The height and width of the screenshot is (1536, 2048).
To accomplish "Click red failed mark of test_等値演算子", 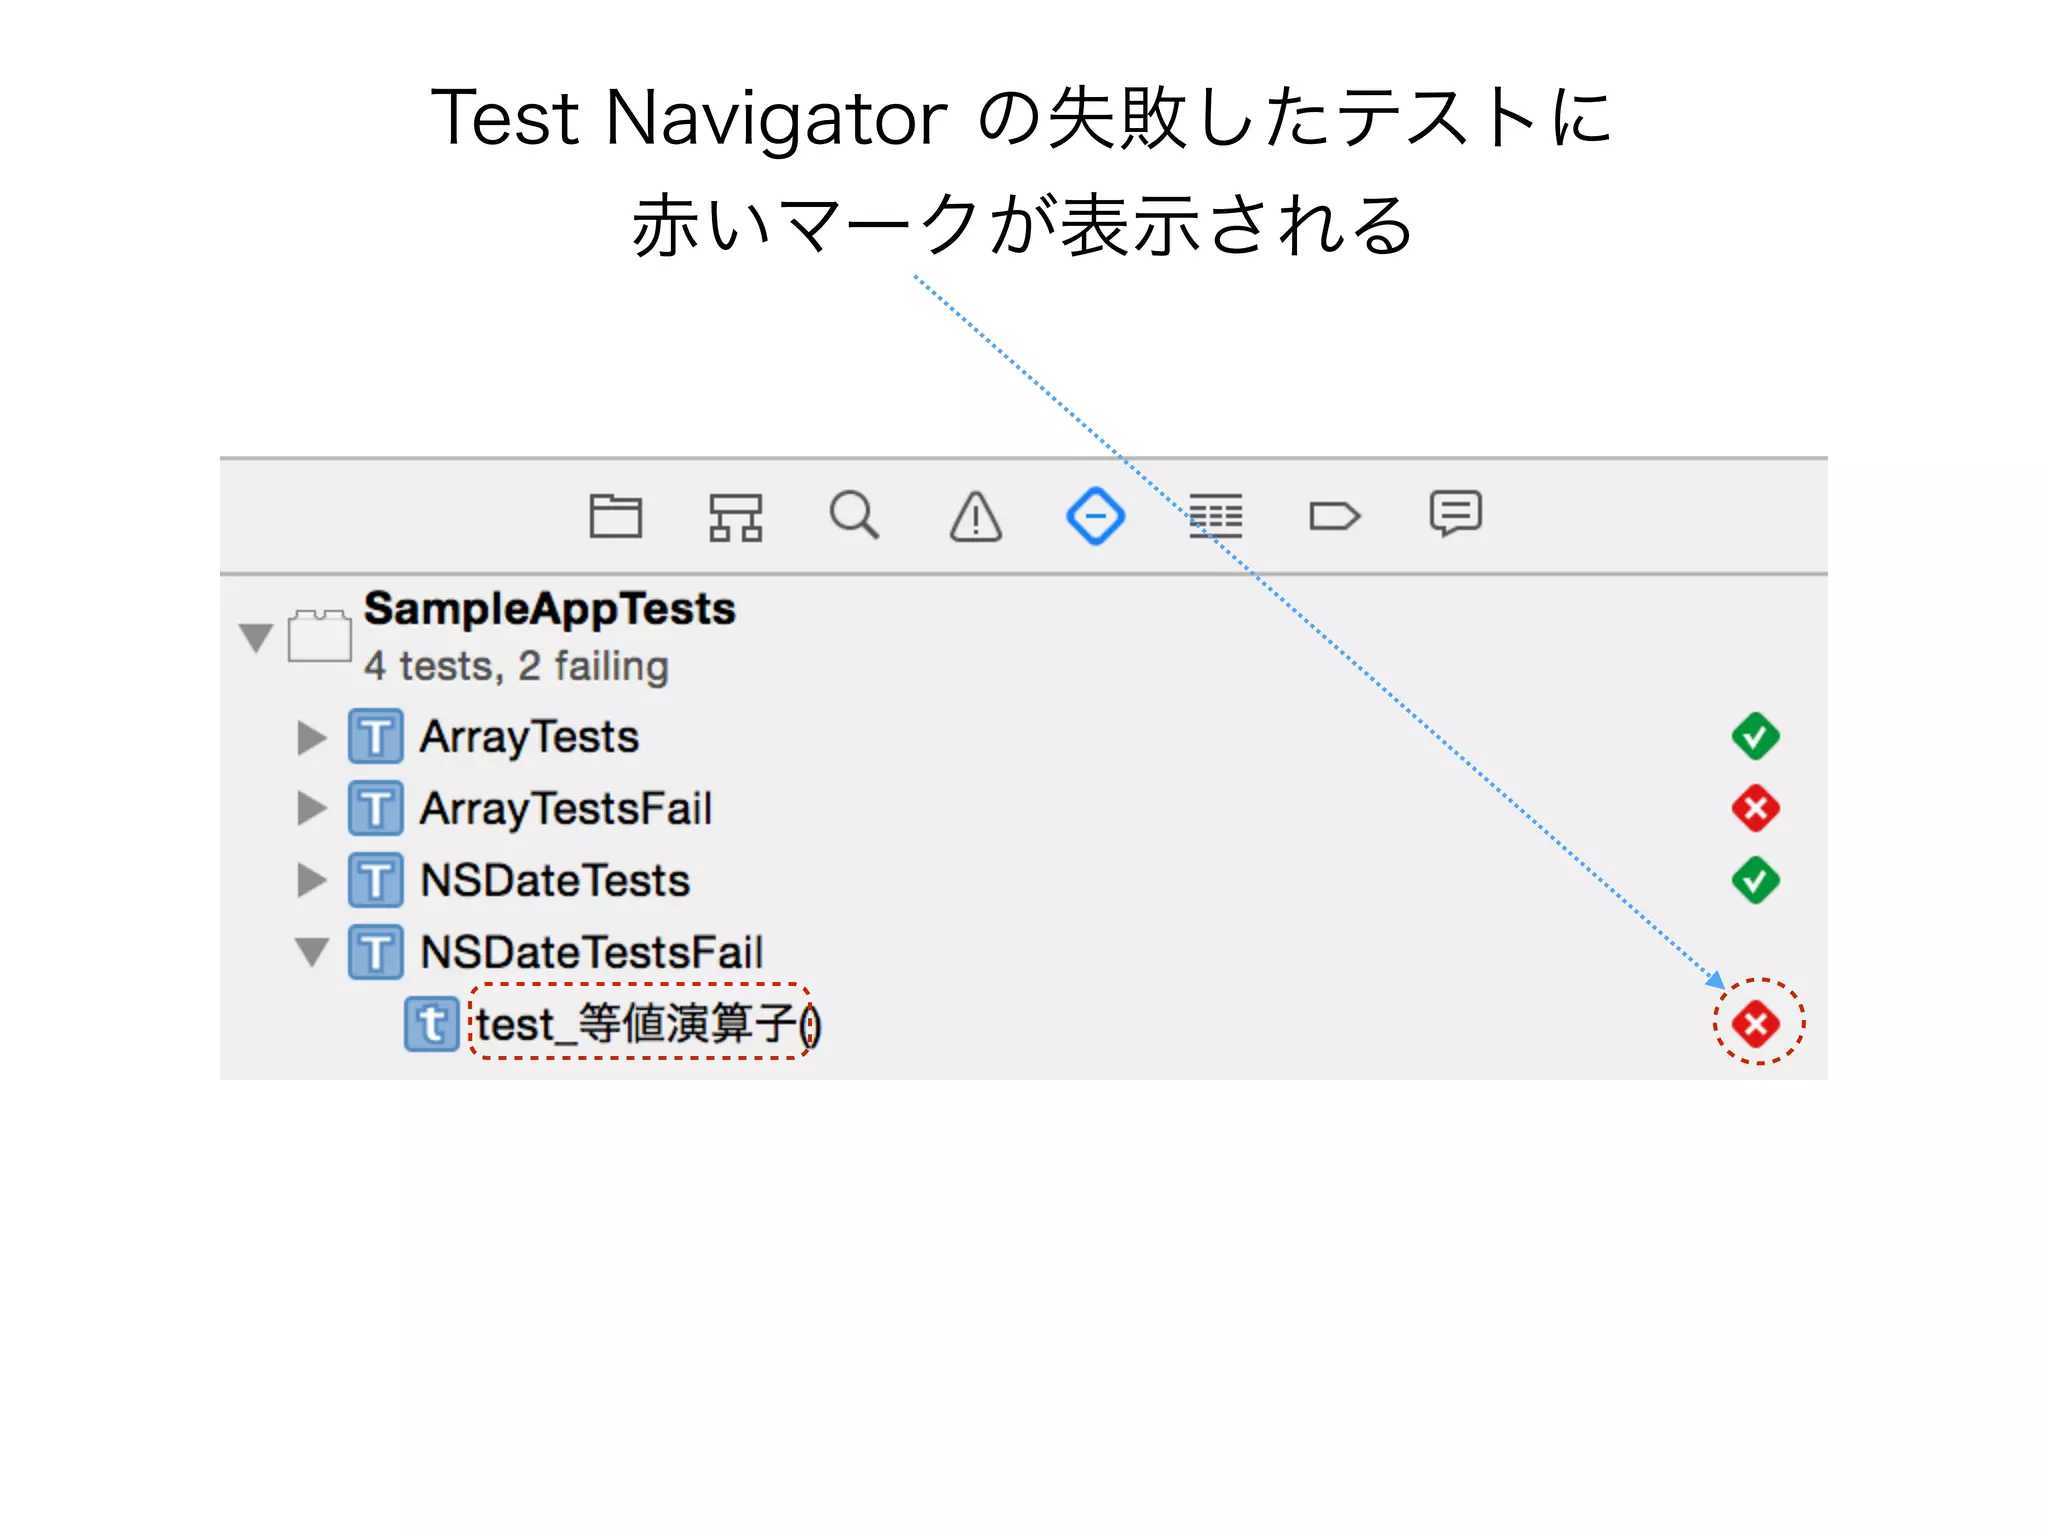I will pos(1756,1024).
